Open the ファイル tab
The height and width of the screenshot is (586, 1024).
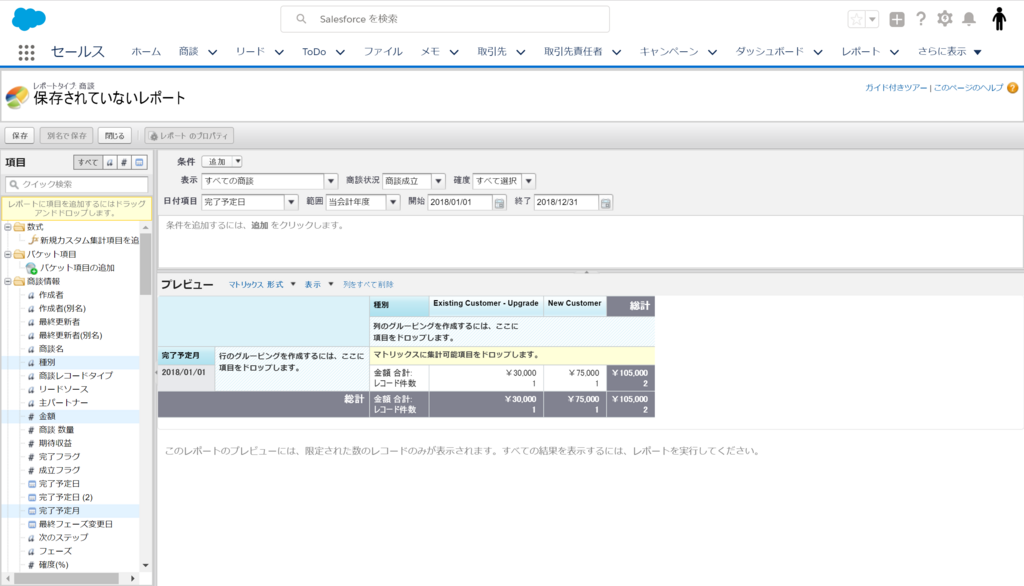pyautogui.click(x=383, y=52)
